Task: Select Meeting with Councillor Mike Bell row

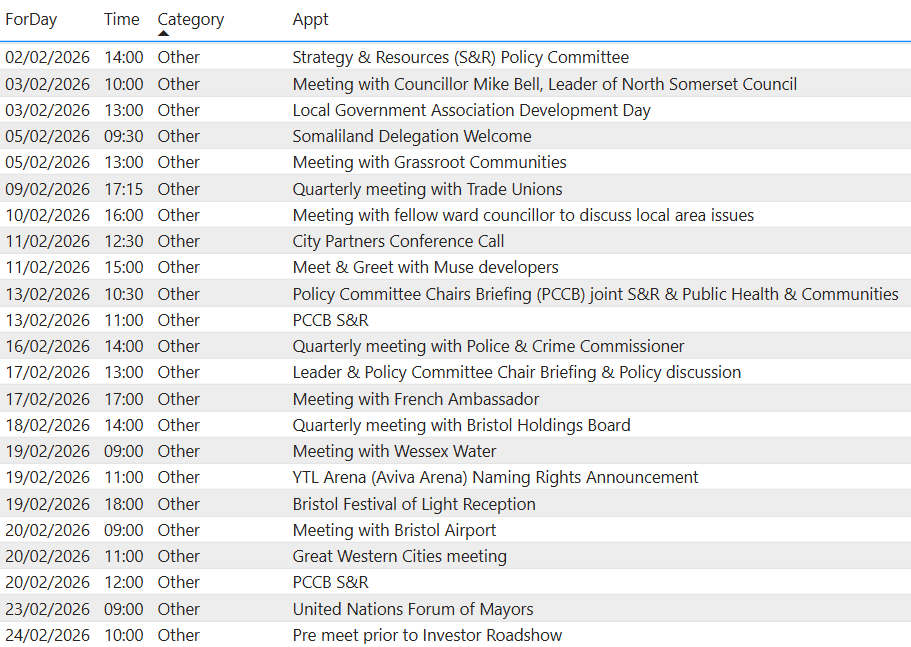Action: (544, 84)
